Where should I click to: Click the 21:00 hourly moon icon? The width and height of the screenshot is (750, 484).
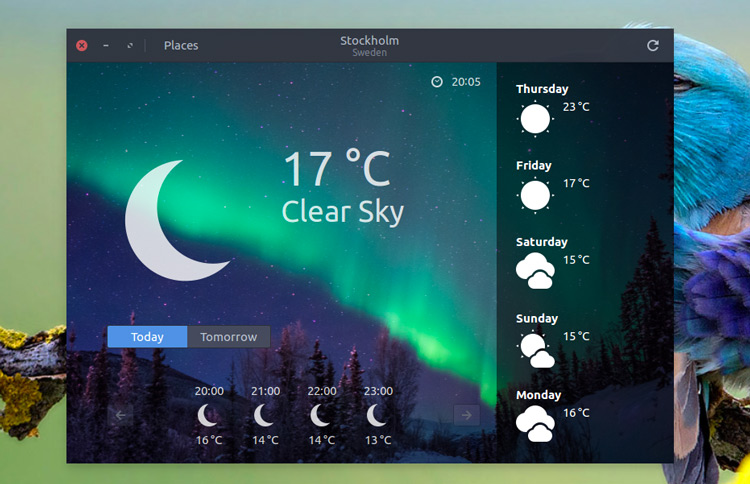point(265,415)
